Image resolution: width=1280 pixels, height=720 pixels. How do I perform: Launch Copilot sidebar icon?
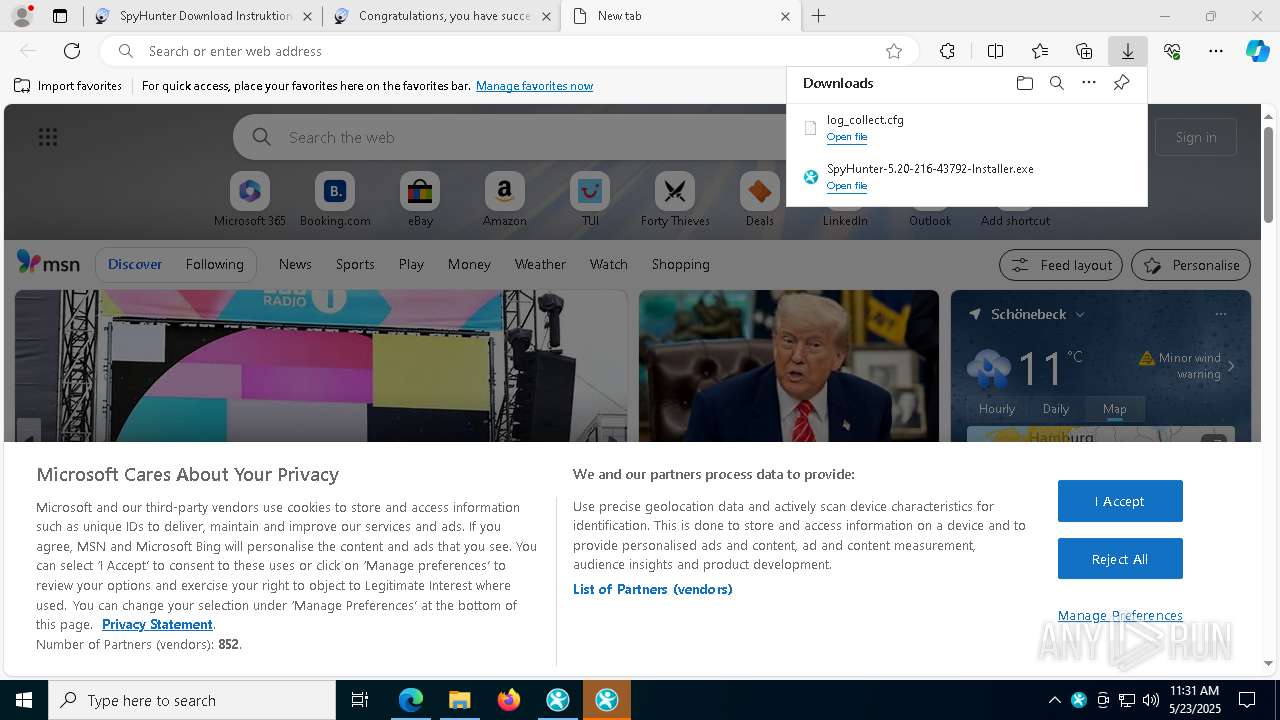point(1257,51)
